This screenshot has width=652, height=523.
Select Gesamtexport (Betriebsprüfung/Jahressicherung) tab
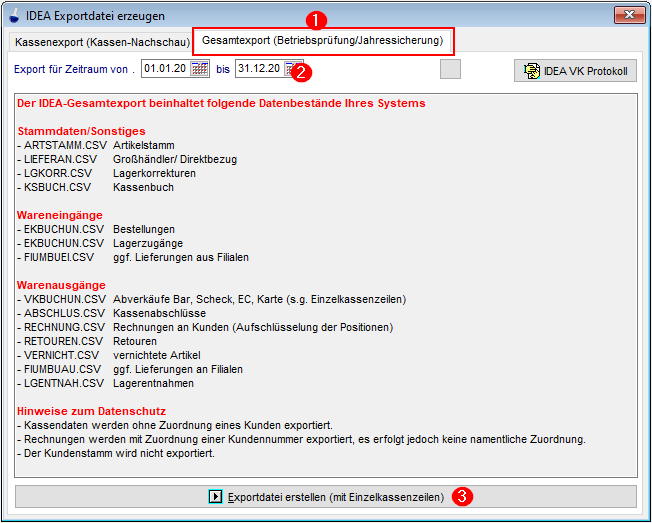(x=323, y=41)
